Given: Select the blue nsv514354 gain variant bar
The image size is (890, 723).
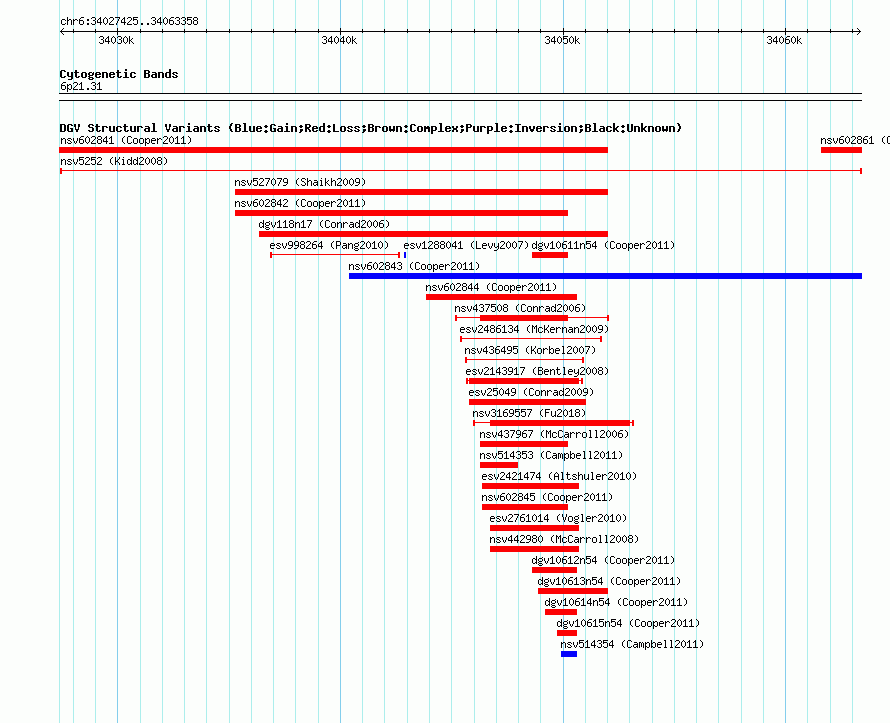Looking at the screenshot, I should pos(569,654).
